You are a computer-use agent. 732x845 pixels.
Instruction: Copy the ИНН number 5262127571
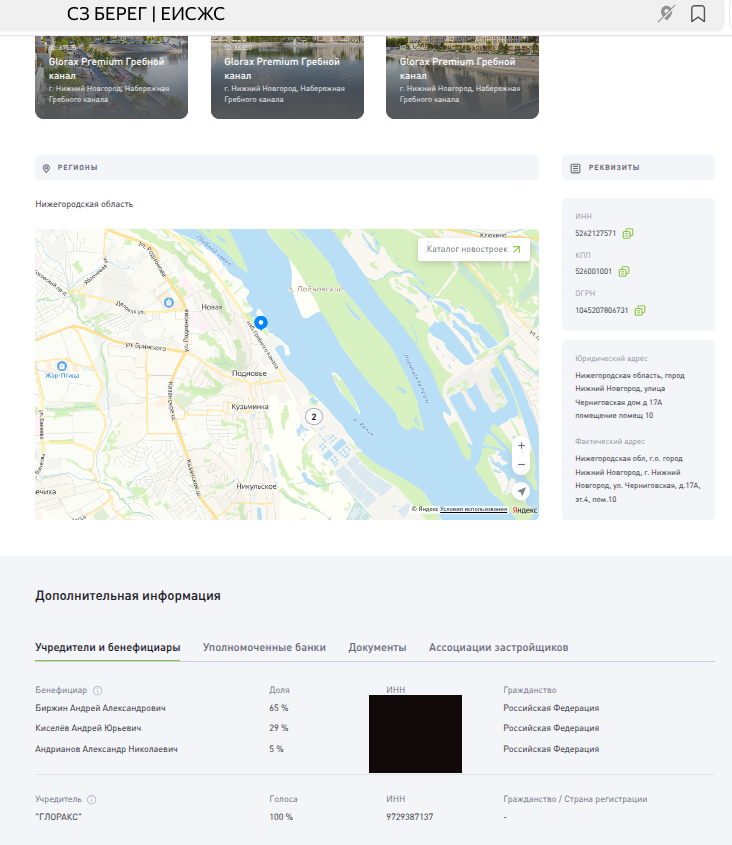[x=628, y=234]
